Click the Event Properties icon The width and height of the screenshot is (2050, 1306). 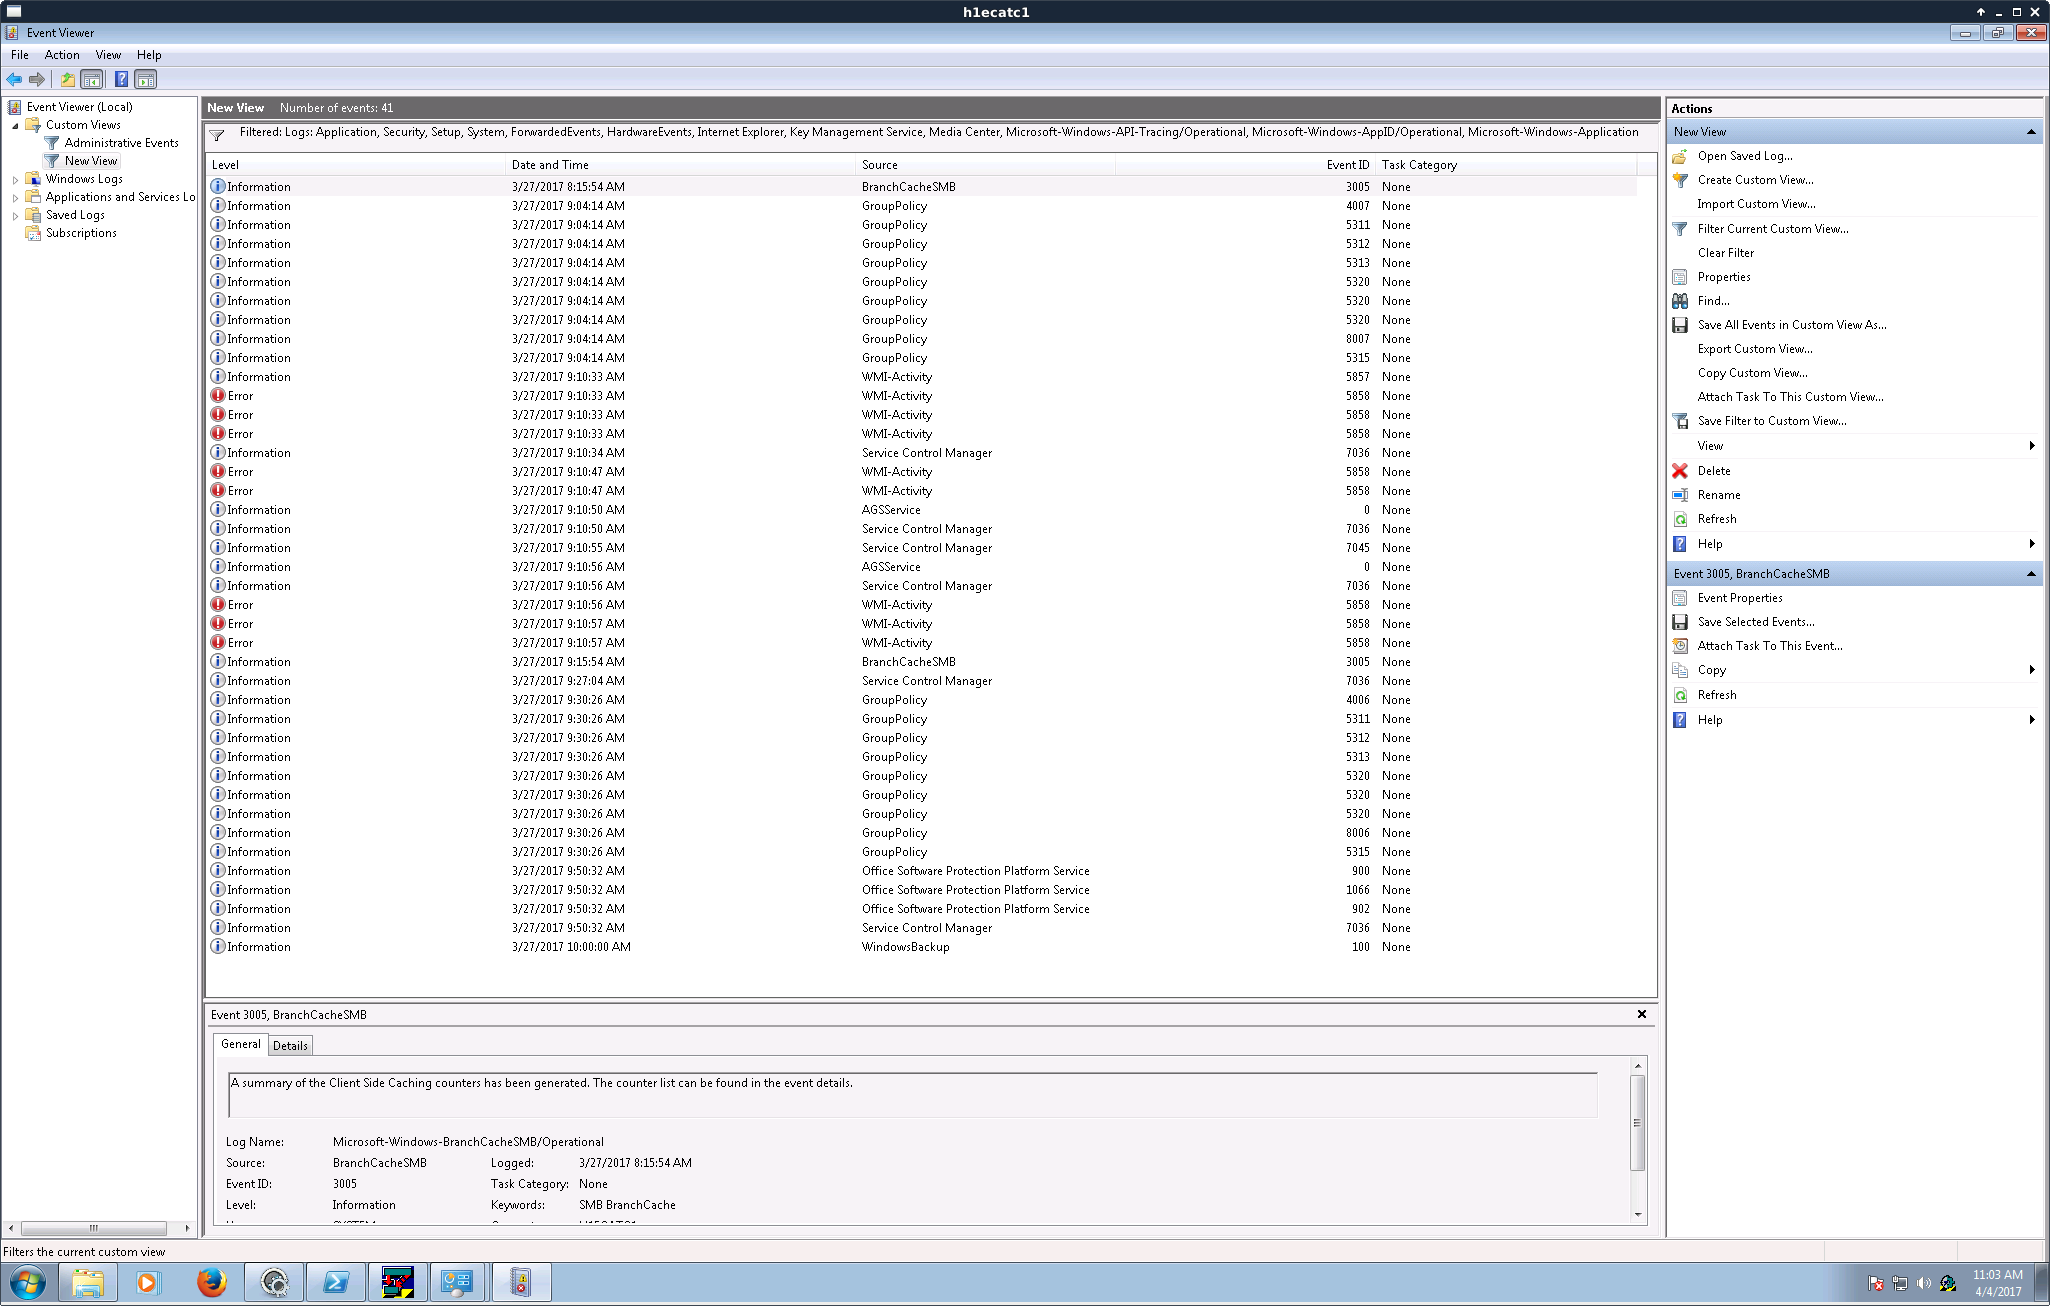click(1680, 598)
